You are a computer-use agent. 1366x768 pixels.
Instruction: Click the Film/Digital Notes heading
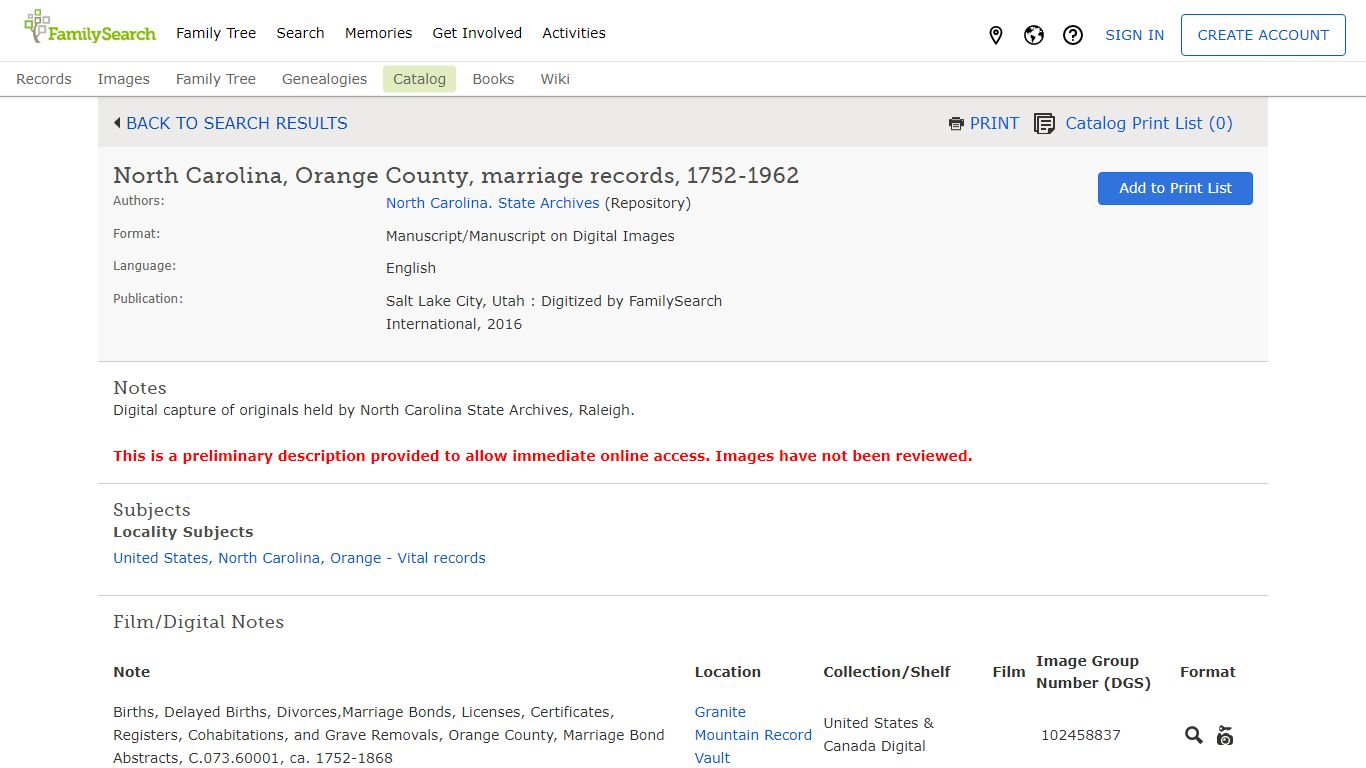tap(198, 622)
